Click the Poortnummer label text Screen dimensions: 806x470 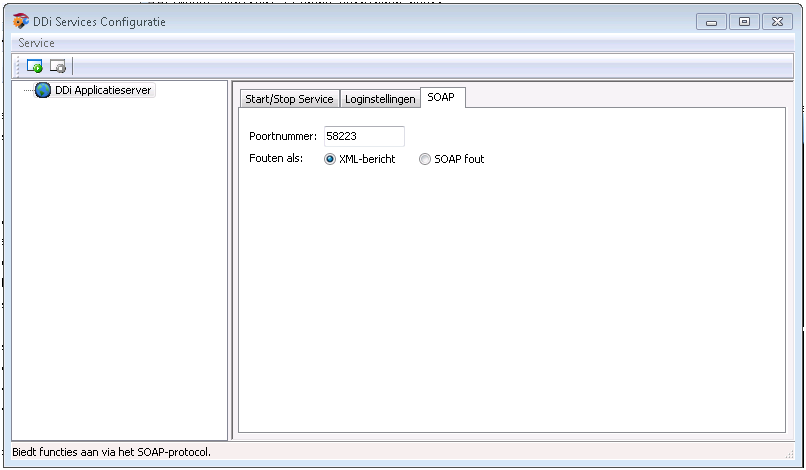[x=282, y=136]
